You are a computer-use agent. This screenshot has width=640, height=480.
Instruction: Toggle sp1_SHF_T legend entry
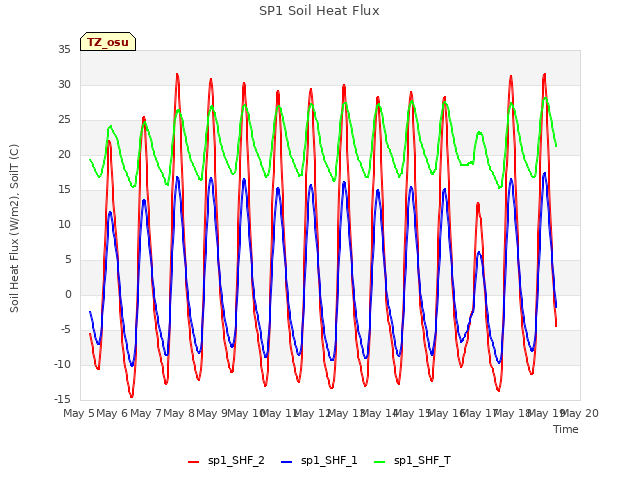(412, 461)
